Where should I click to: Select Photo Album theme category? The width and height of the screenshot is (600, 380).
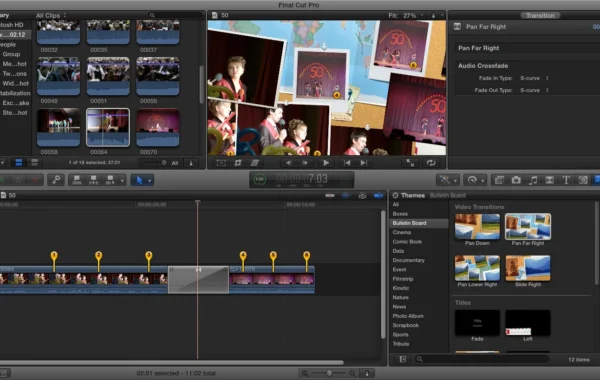click(419, 316)
